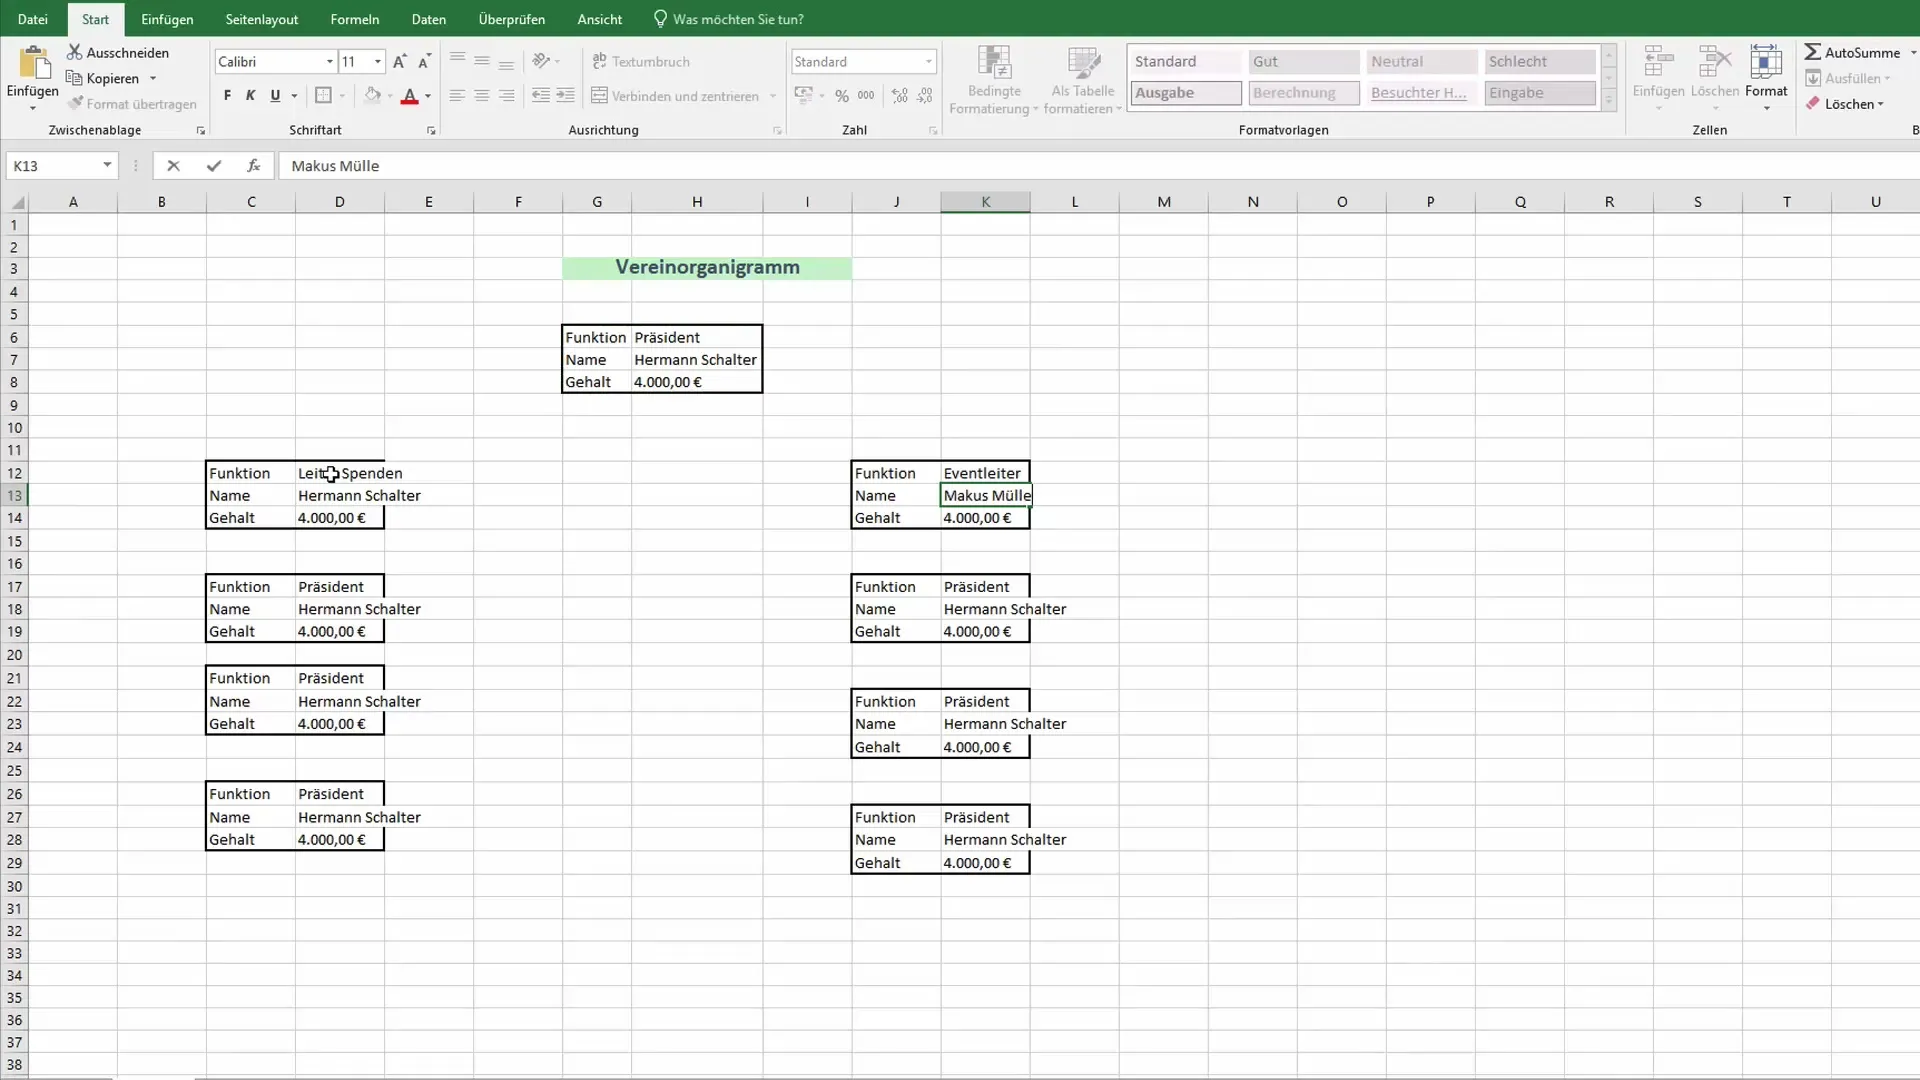Open Als Tabelle formatieren gallery

[x=1083, y=80]
